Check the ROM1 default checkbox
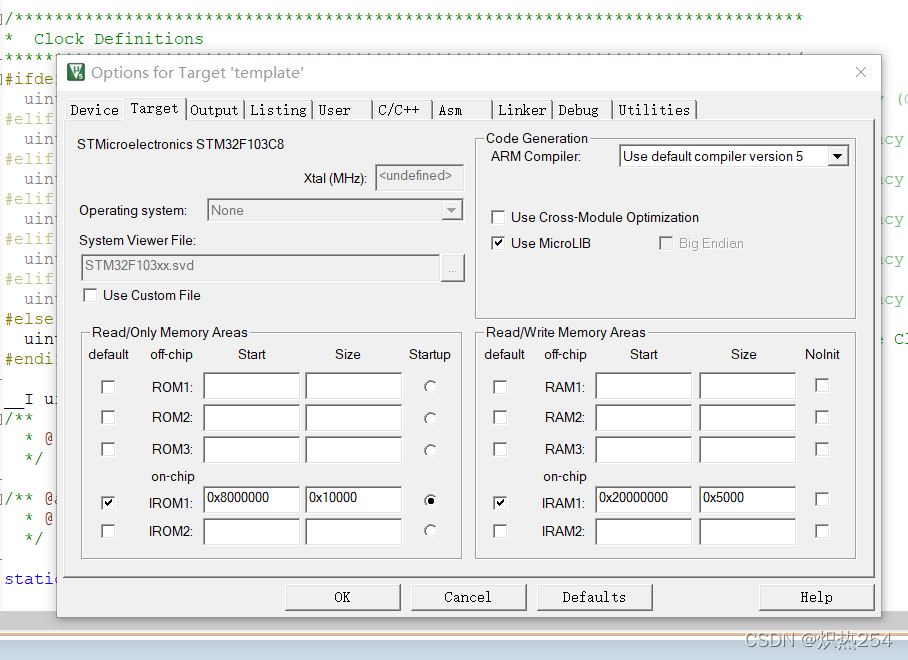 pos(108,387)
